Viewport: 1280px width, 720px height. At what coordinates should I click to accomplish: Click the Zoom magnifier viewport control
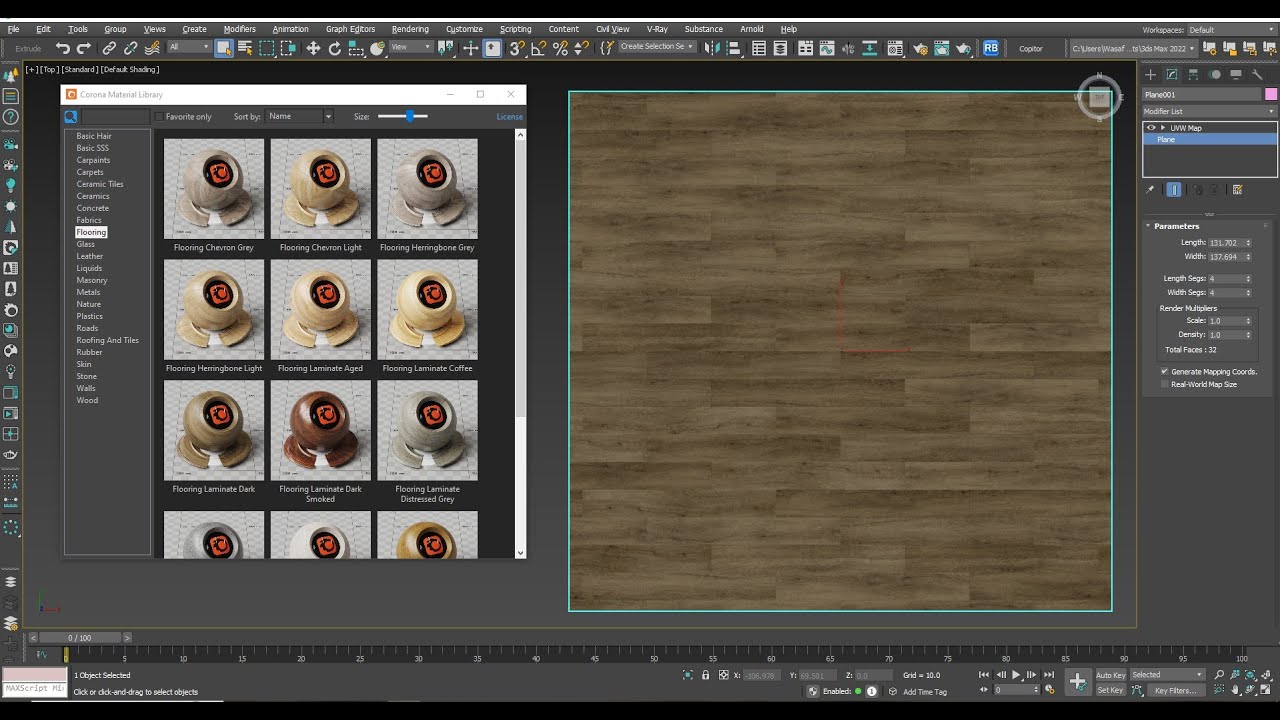1219,675
